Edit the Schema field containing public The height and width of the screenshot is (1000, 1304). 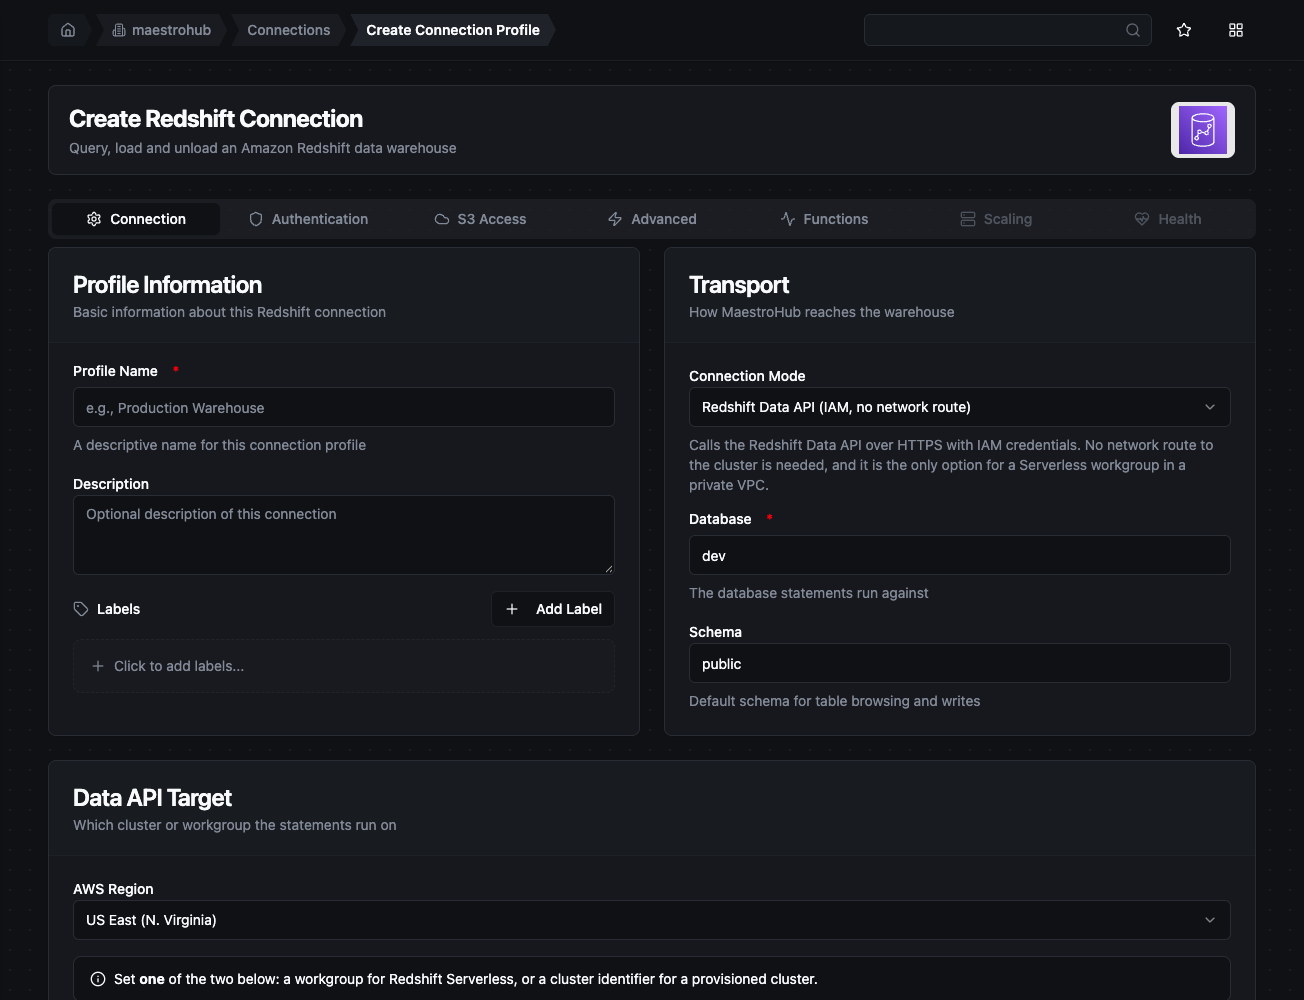point(960,663)
